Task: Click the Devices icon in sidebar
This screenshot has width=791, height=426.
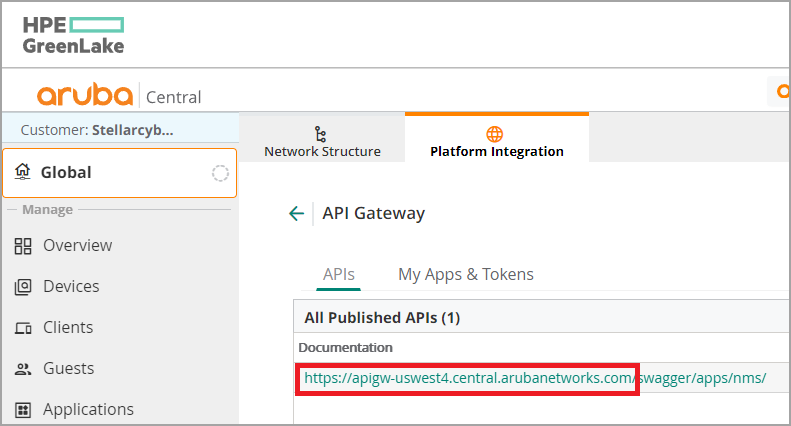Action: (x=23, y=287)
